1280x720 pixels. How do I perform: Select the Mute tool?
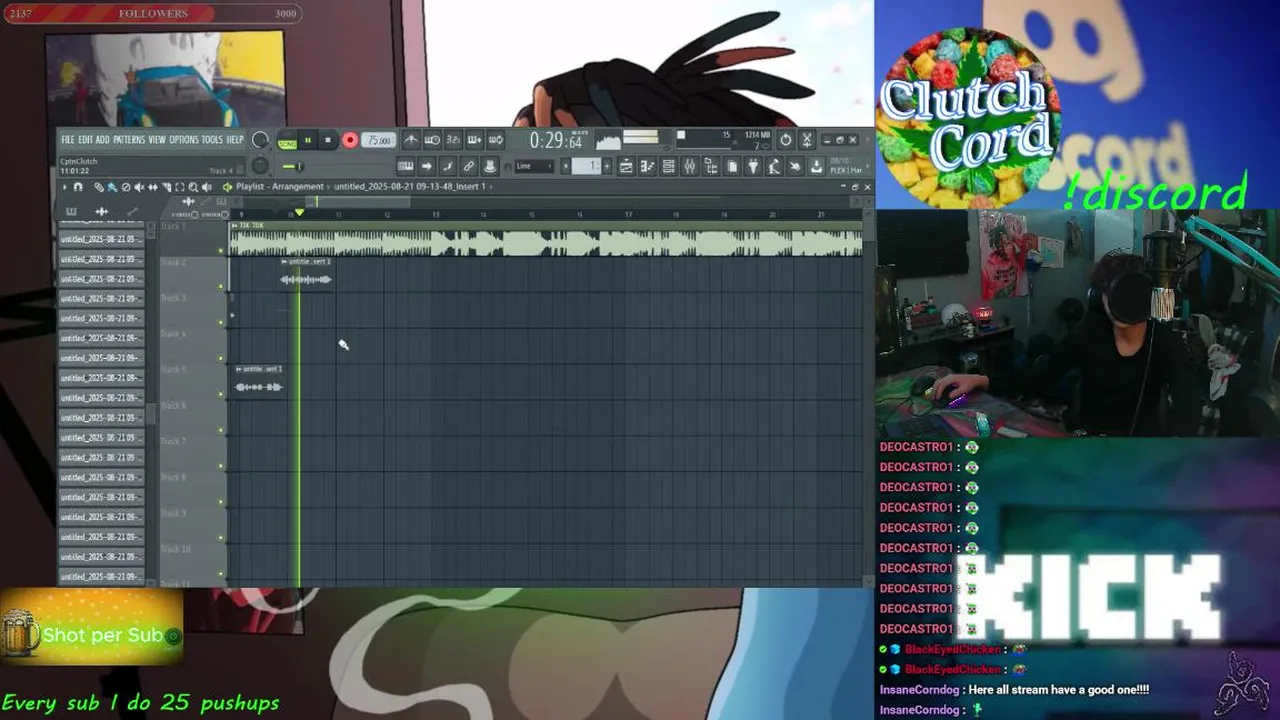point(139,187)
